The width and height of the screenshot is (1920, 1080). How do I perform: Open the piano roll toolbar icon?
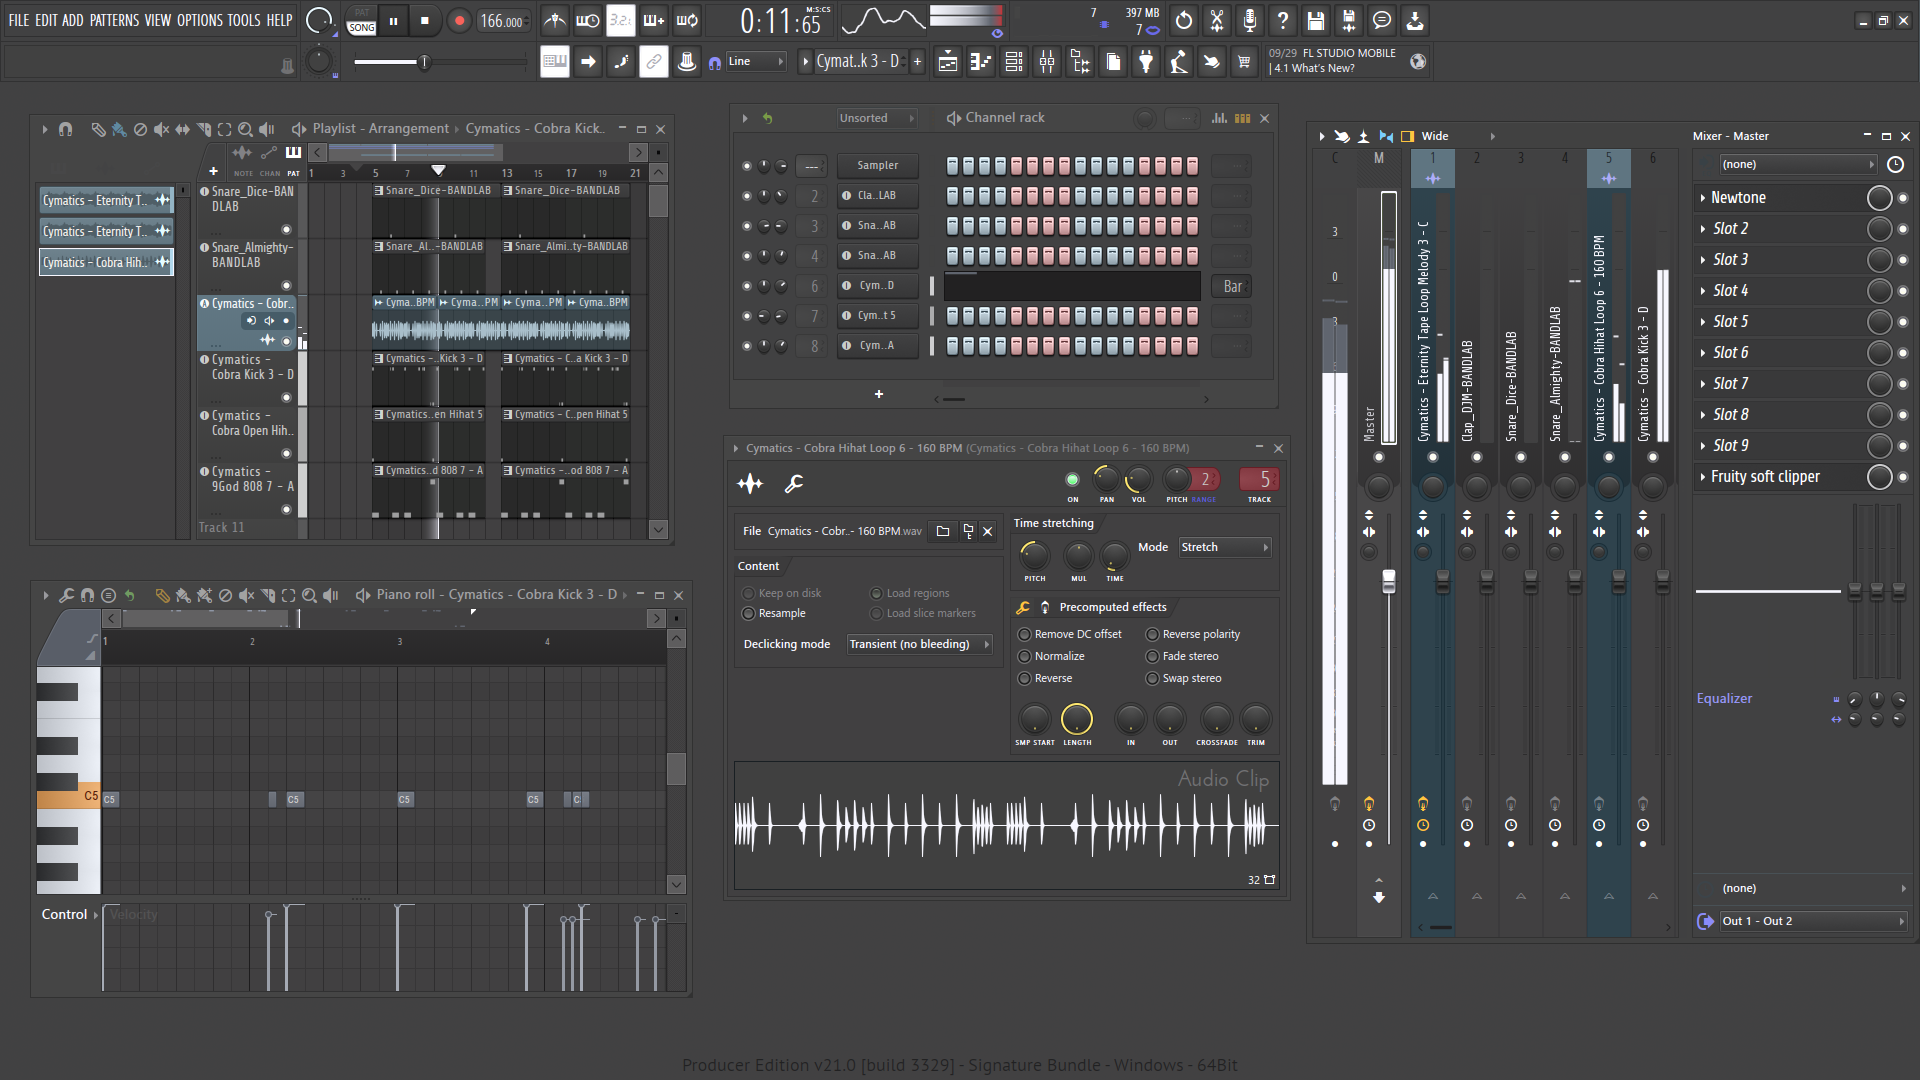tap(980, 62)
